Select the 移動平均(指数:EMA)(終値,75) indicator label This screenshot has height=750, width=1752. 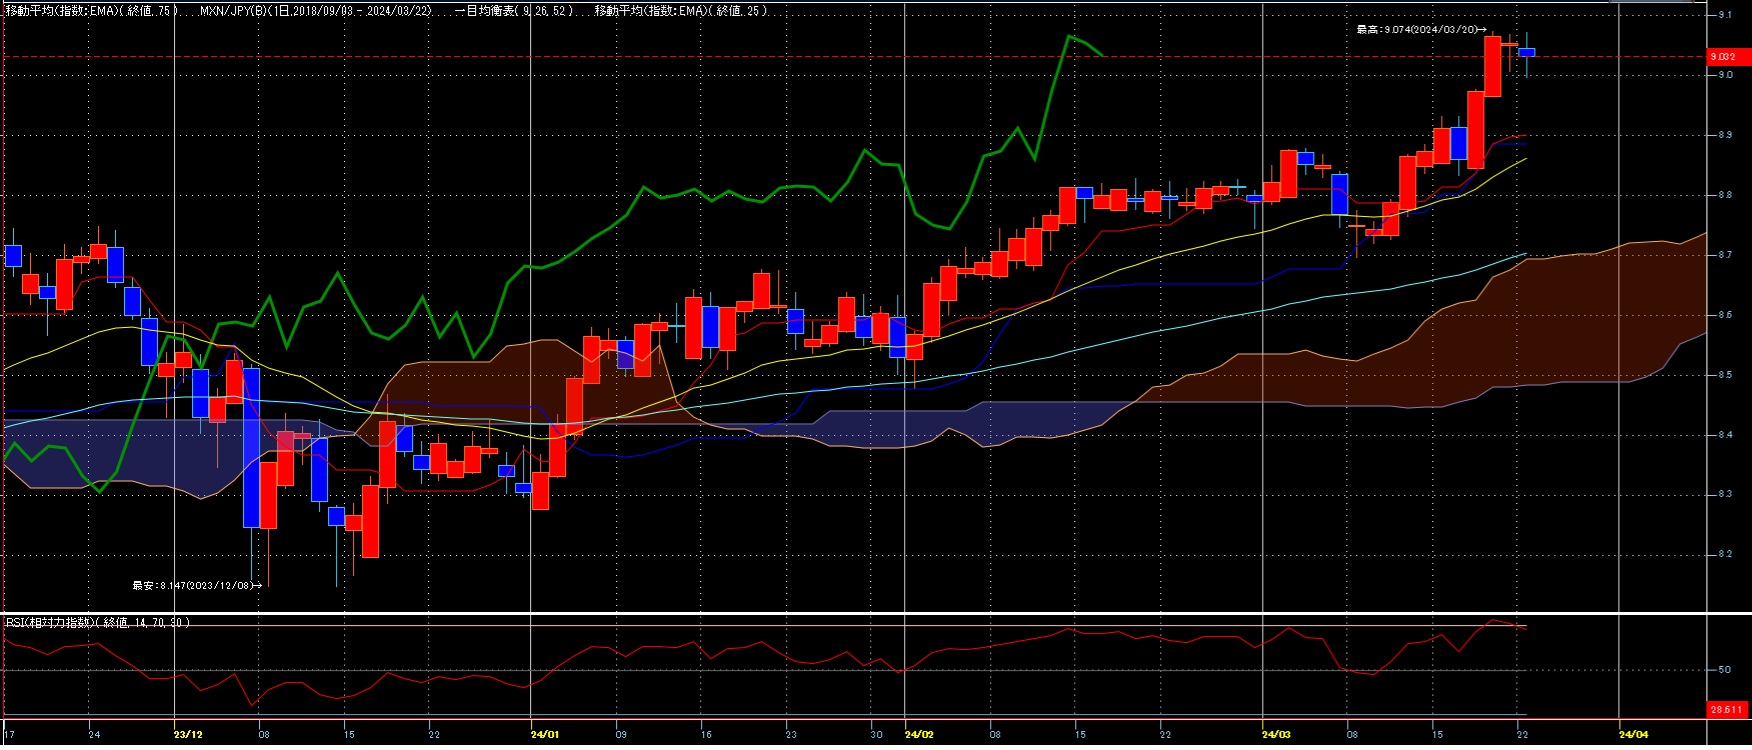92,10
